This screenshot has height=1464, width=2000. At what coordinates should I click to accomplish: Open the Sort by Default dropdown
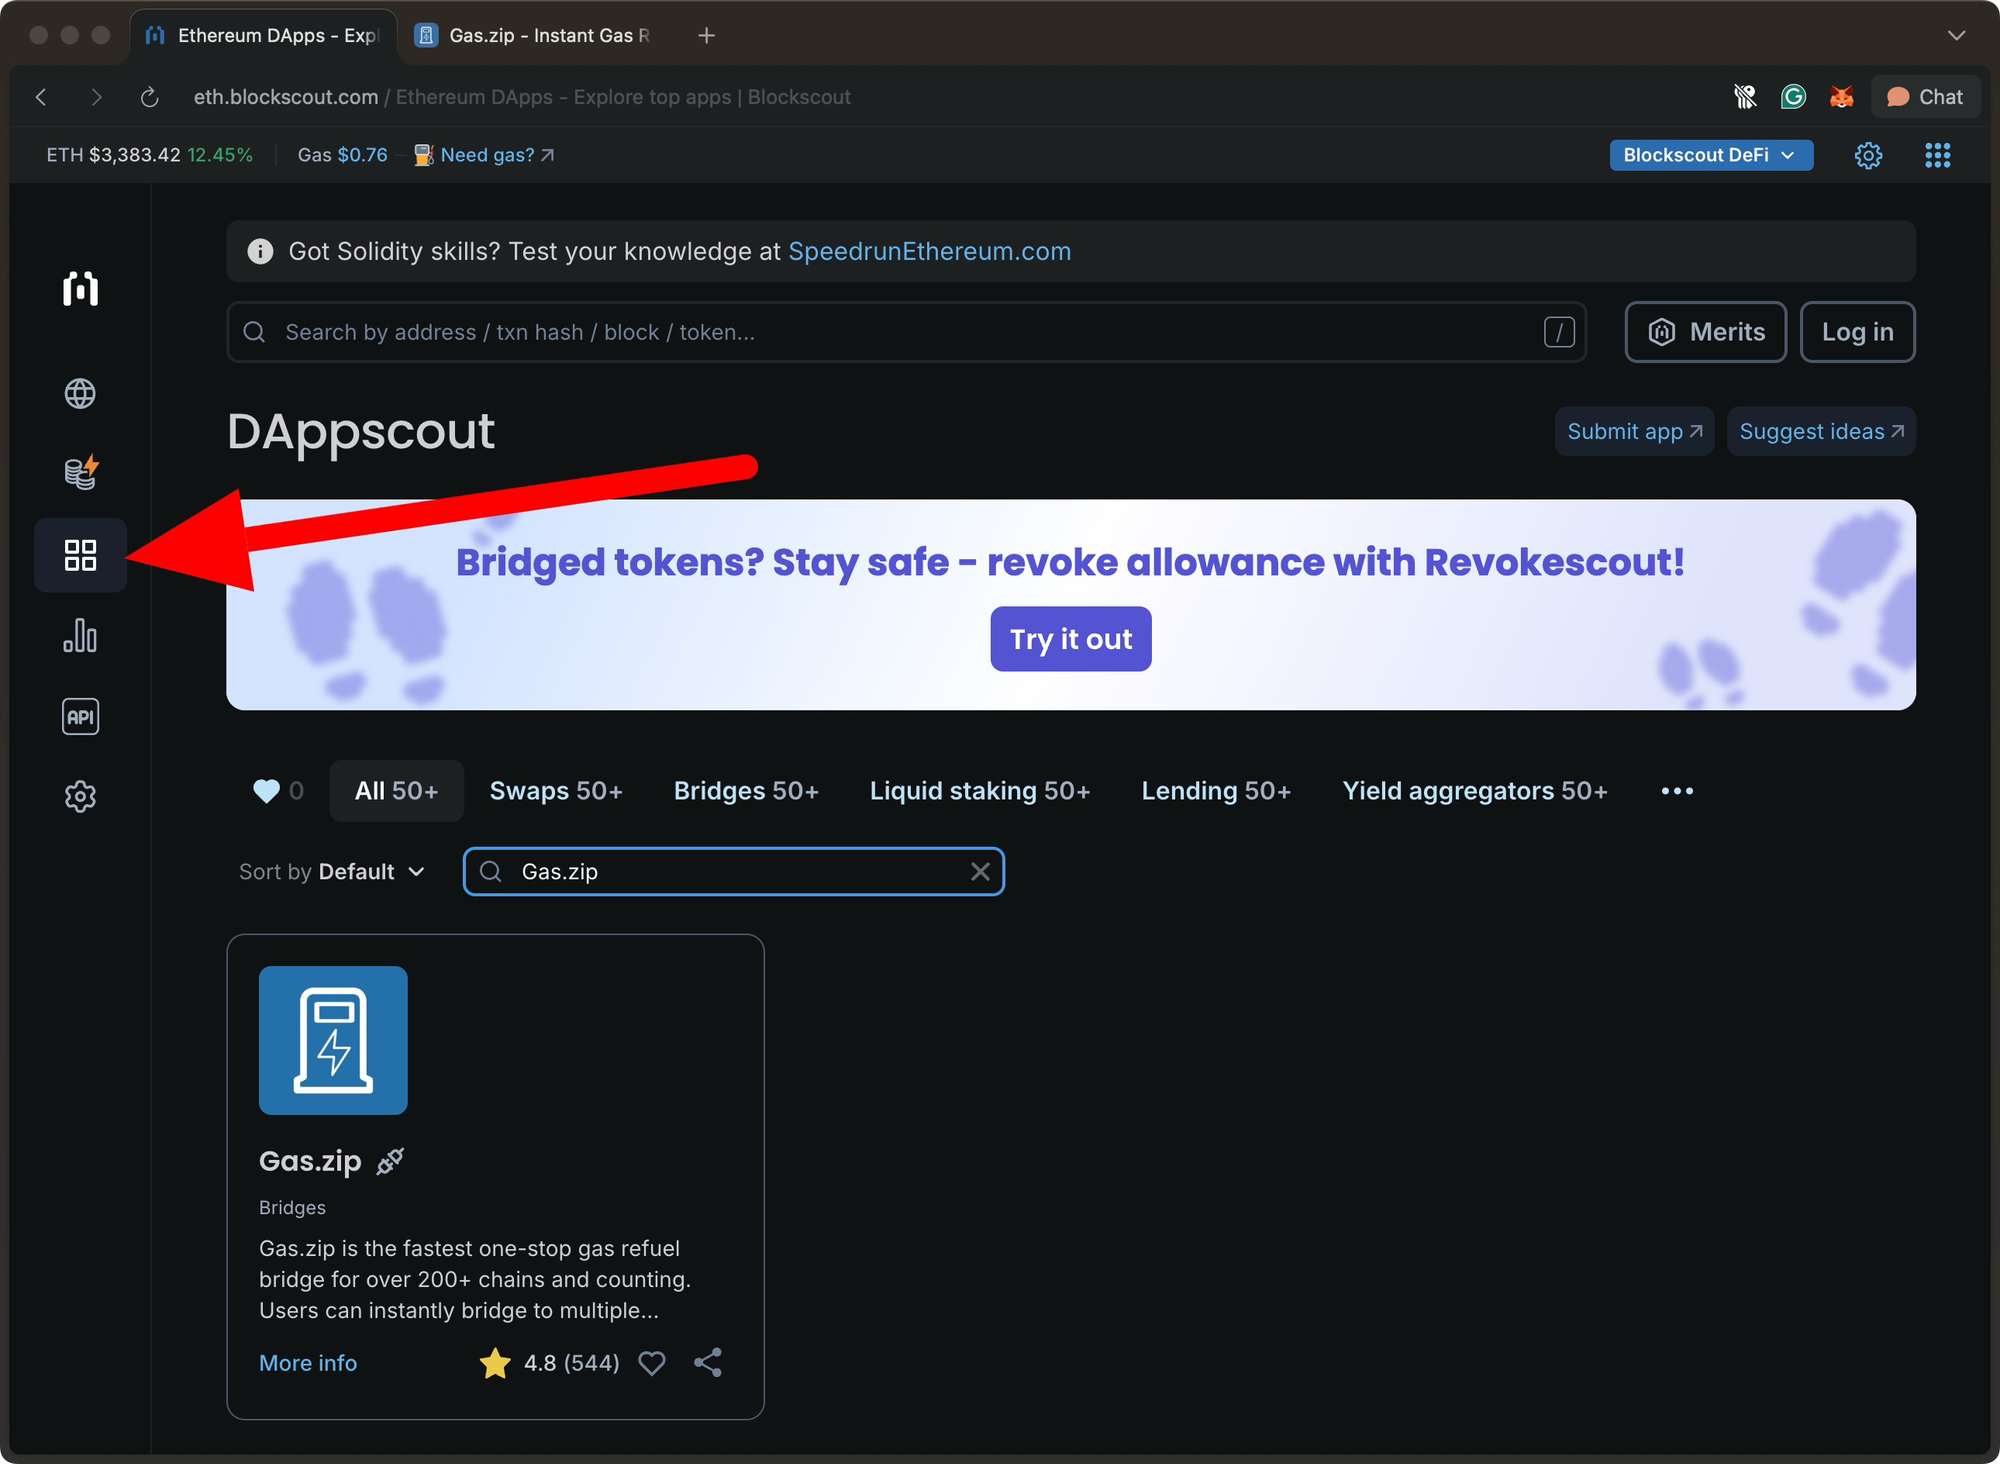click(x=333, y=871)
